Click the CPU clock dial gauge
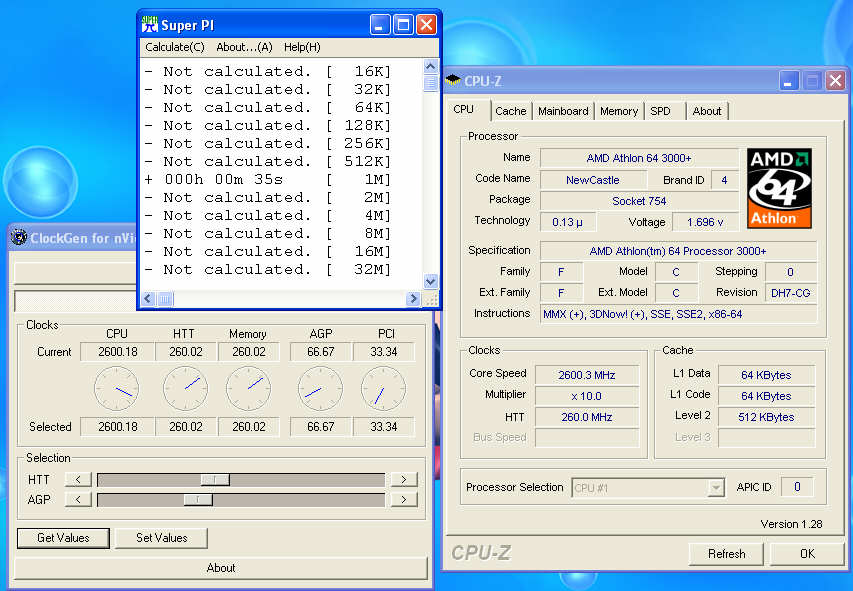Screen dimensions: 853x591 tap(116, 389)
